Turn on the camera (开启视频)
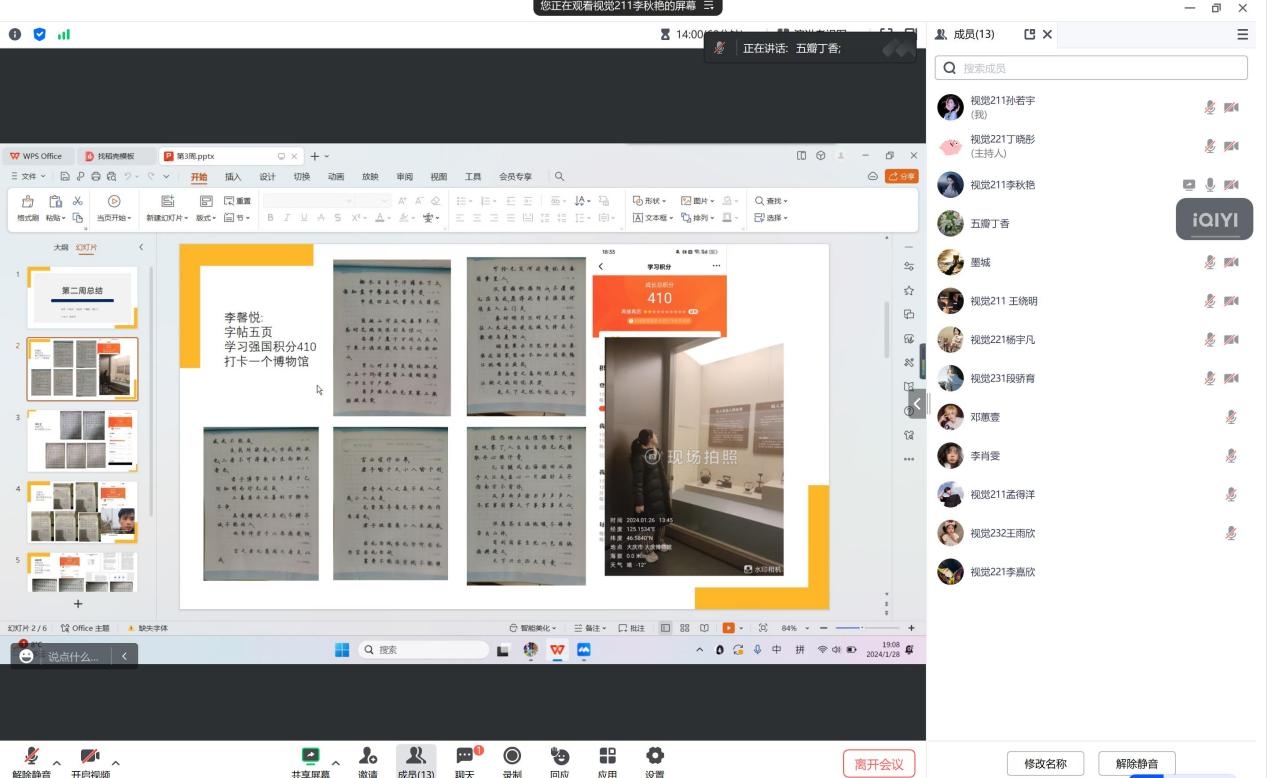Screen dimensions: 1267x778 (x=90, y=758)
